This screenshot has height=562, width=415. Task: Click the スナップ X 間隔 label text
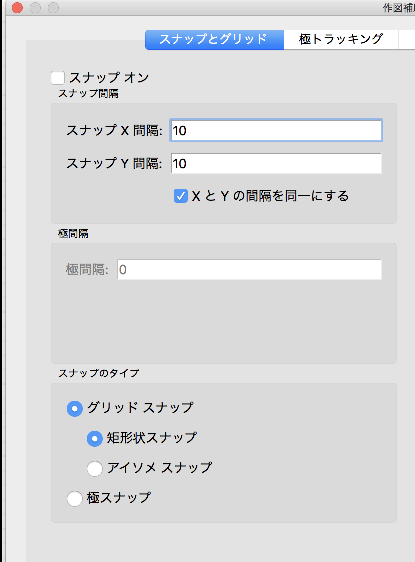tap(114, 130)
